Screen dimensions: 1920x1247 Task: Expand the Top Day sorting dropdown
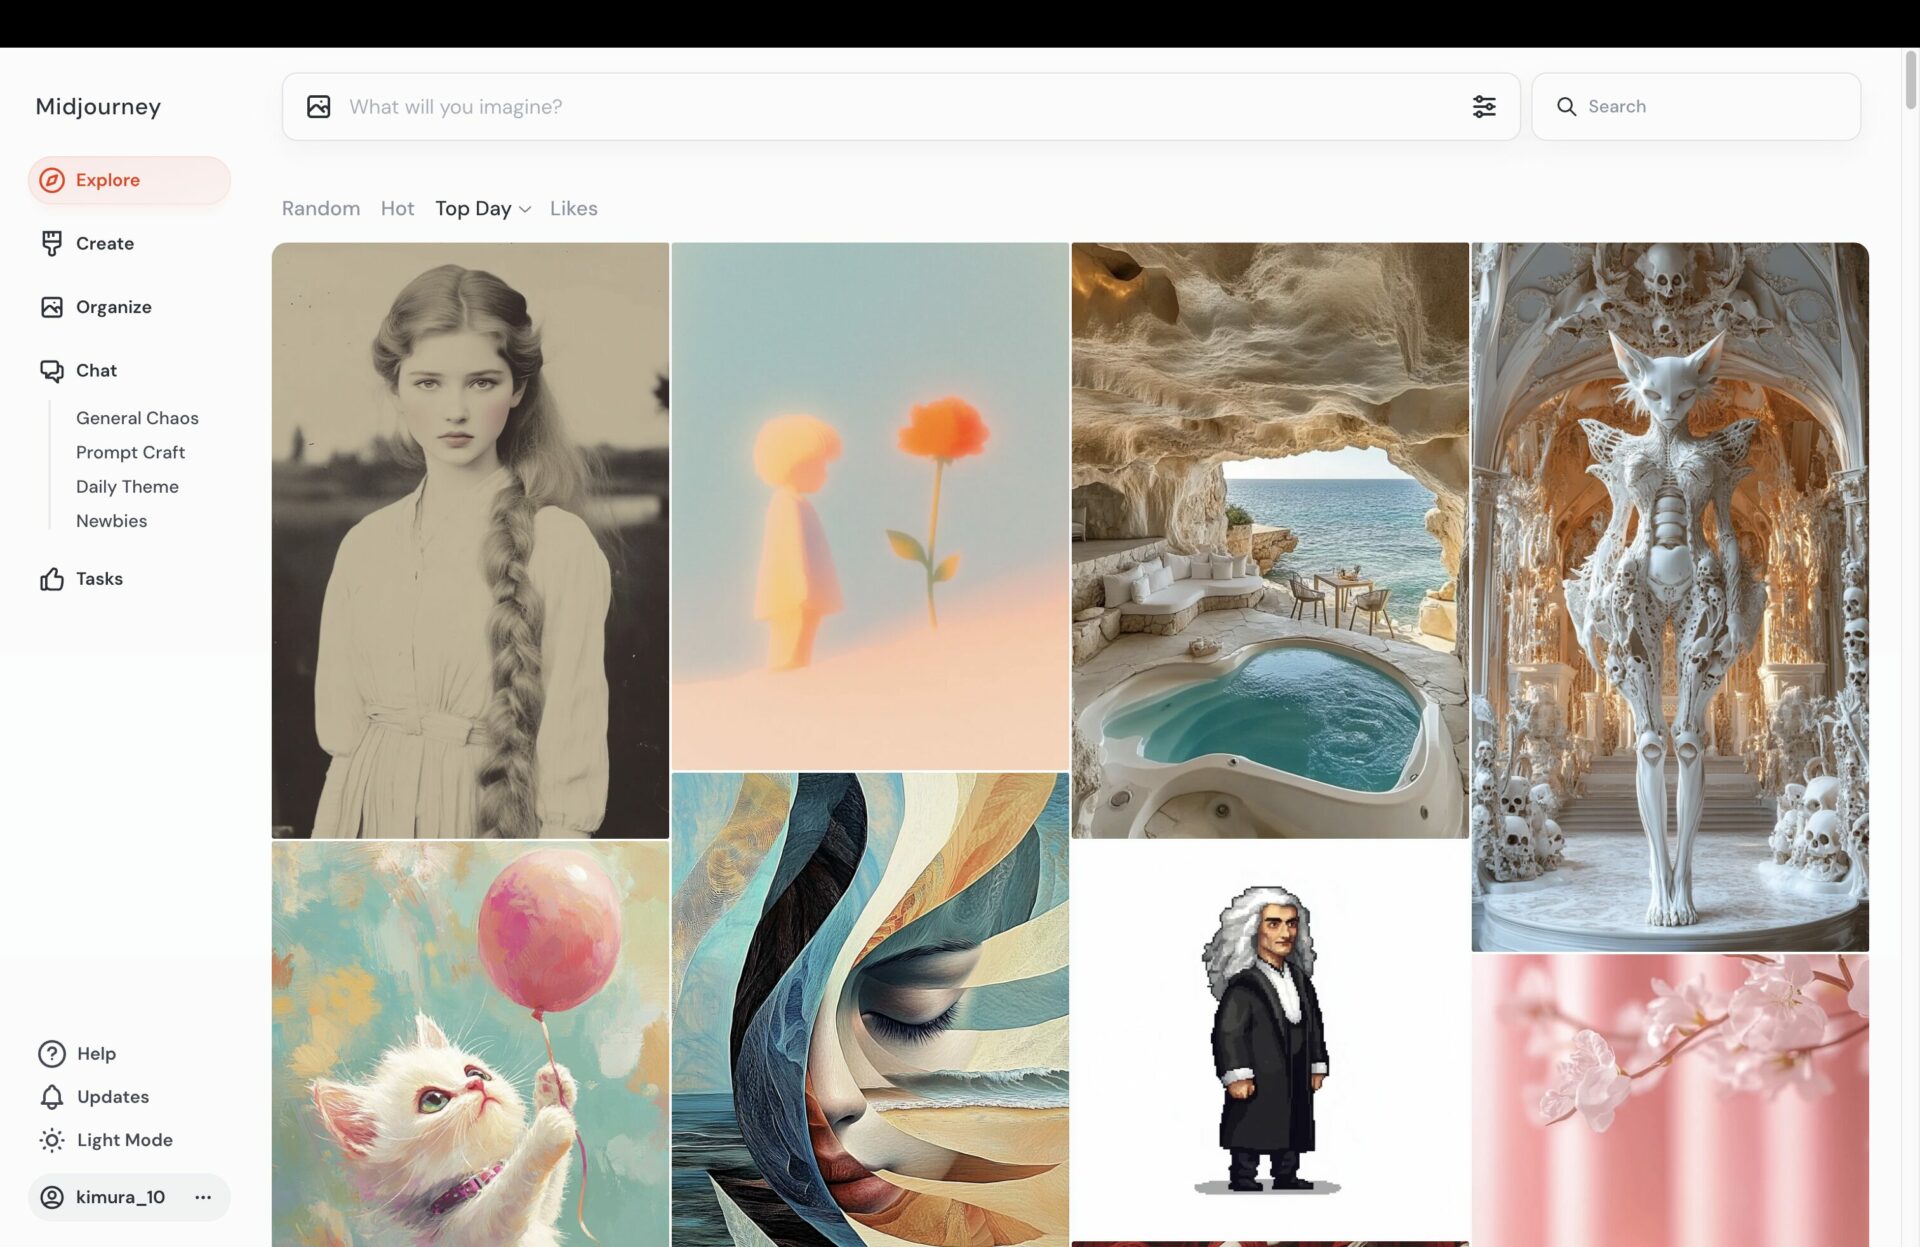tap(483, 208)
